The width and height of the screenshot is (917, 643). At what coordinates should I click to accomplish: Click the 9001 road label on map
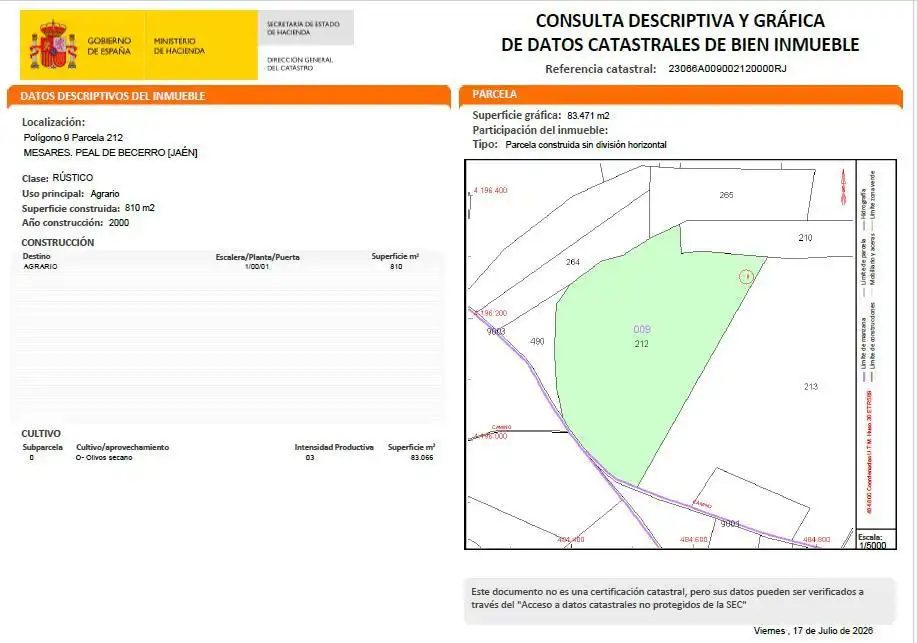(730, 524)
